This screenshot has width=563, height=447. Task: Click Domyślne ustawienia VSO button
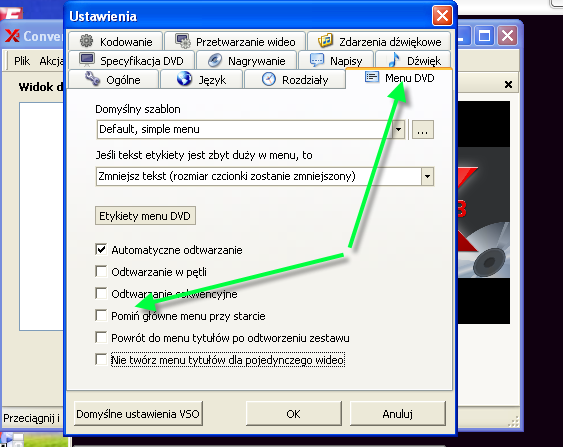click(138, 414)
